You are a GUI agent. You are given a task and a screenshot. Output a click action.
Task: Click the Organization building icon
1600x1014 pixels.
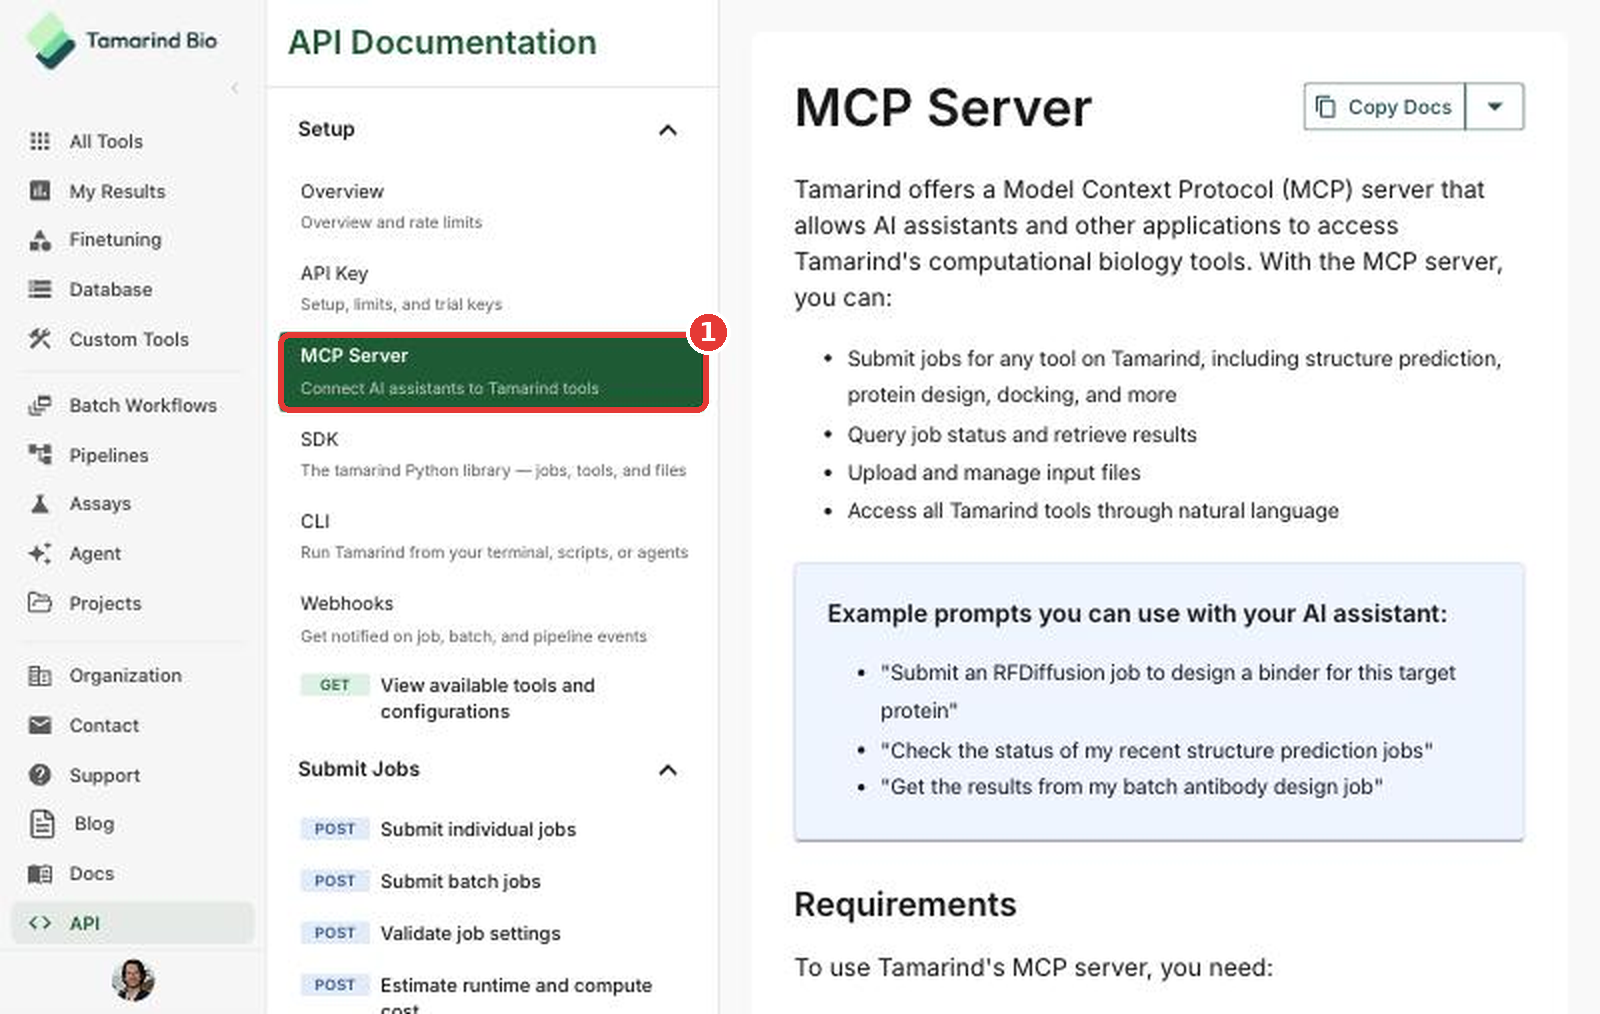tap(40, 676)
